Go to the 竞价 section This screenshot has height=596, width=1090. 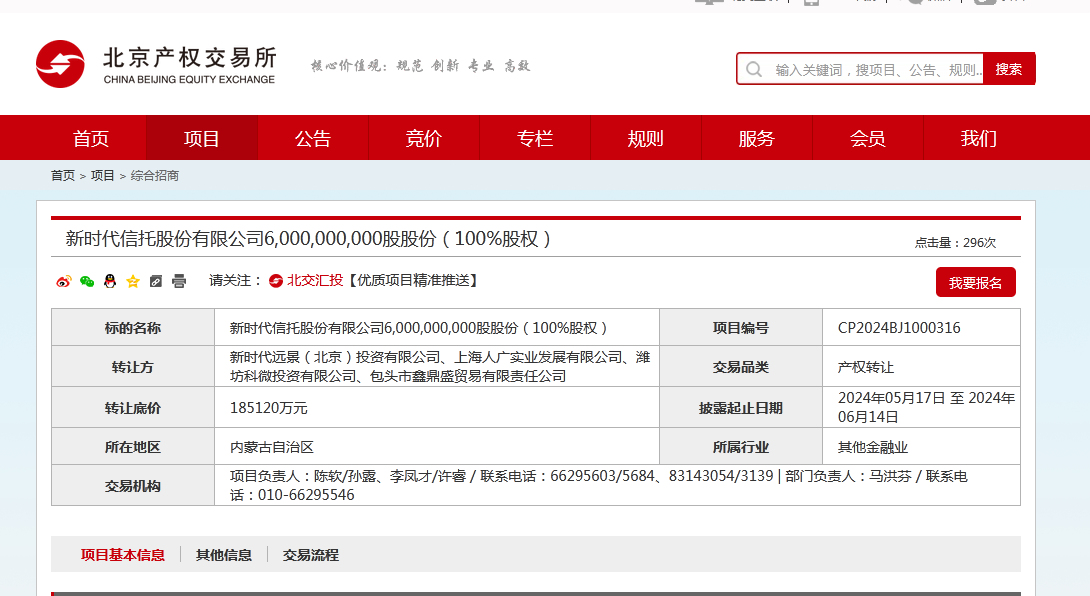(424, 138)
